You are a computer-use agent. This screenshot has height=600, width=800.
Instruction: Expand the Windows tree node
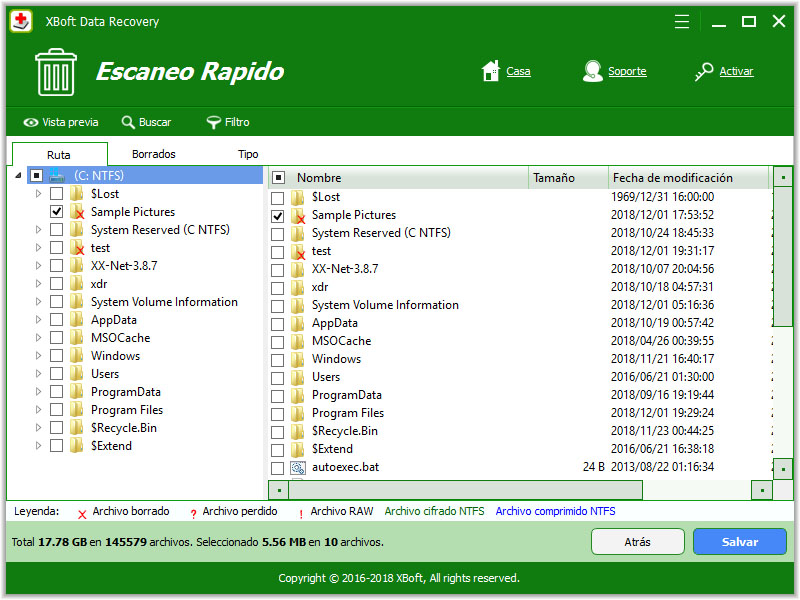click(x=38, y=356)
